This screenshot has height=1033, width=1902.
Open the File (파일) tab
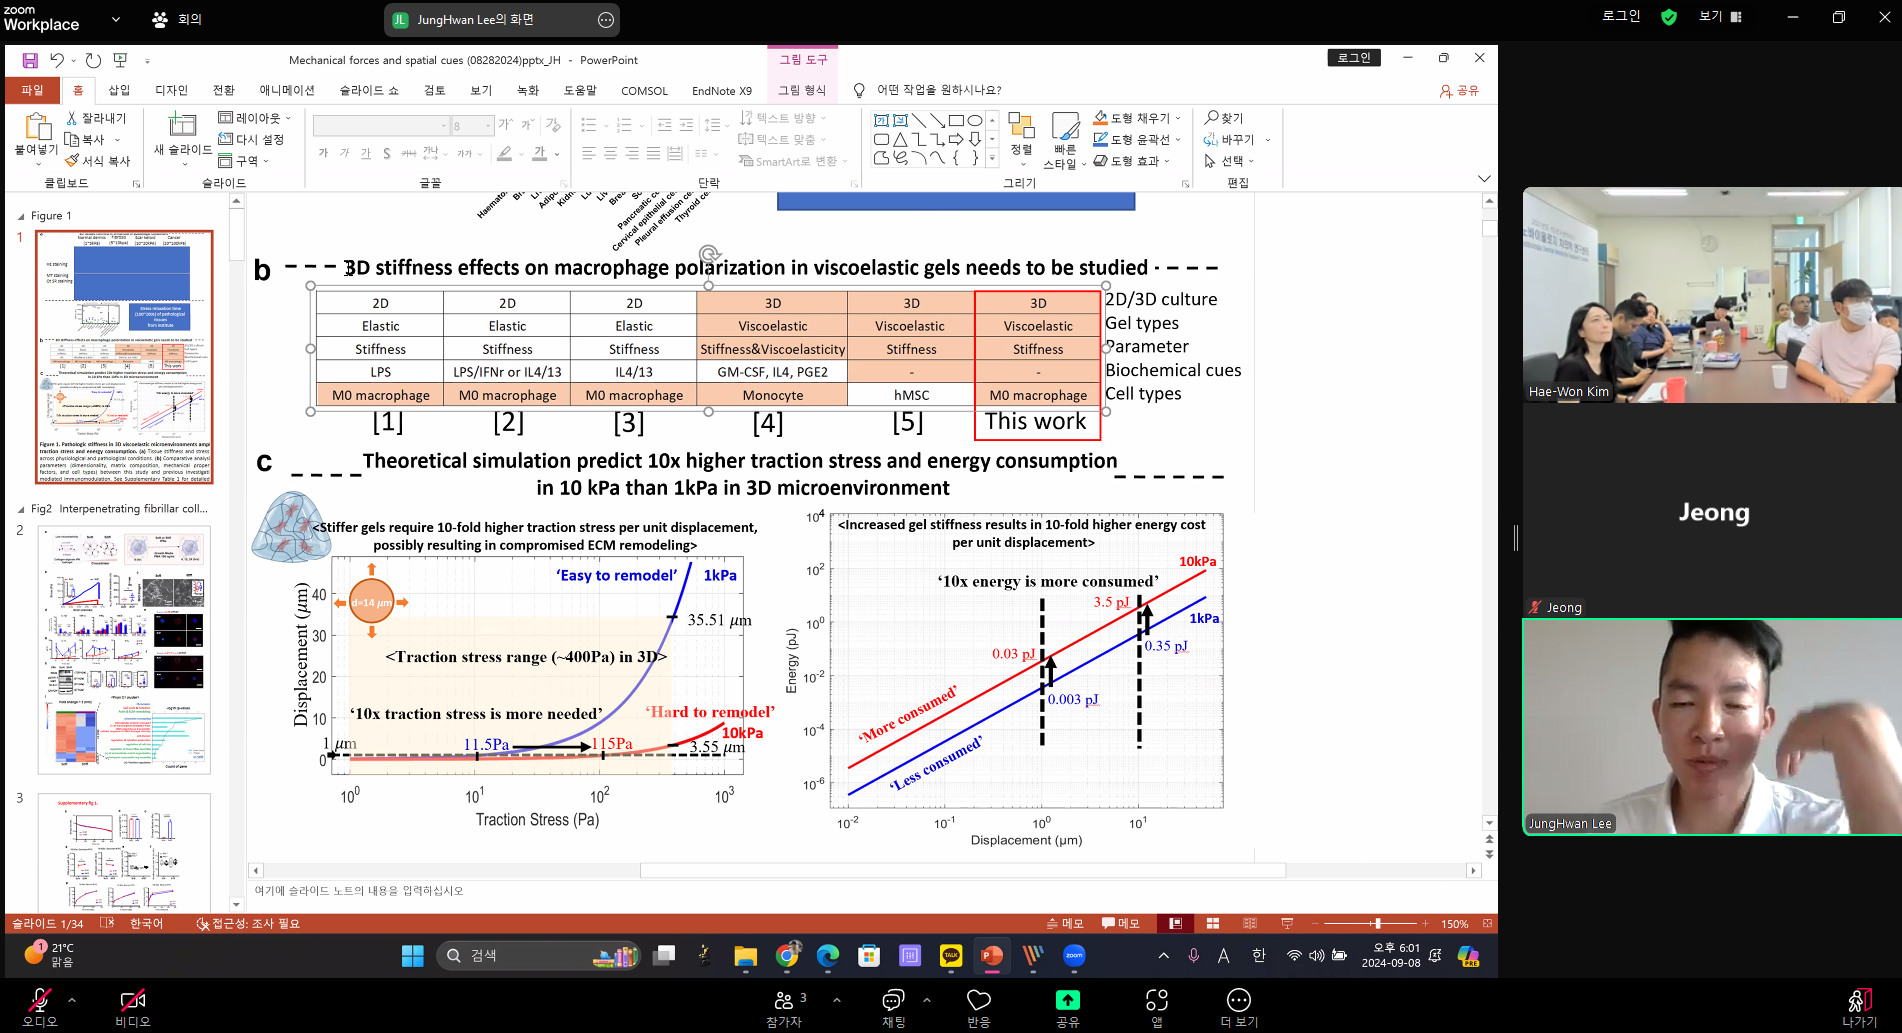[x=32, y=90]
